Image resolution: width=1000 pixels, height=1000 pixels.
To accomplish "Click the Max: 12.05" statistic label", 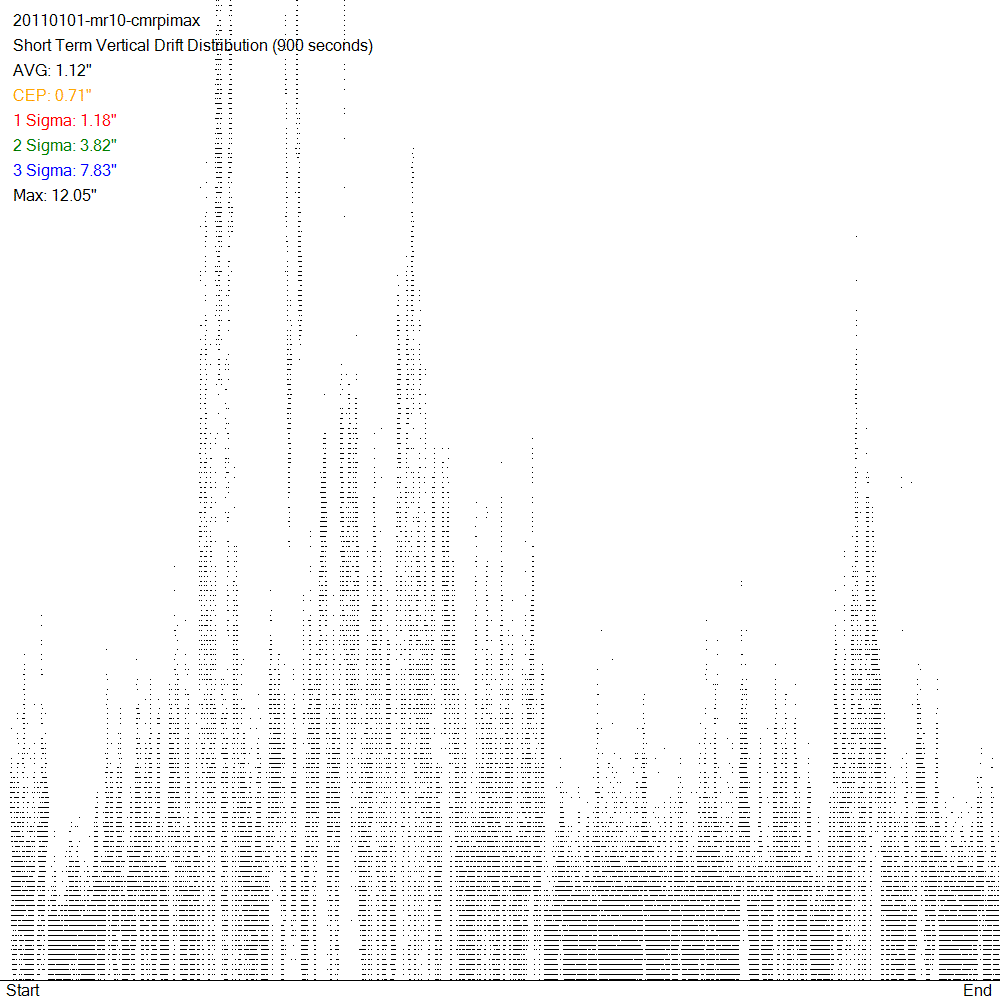I will [x=55, y=196].
